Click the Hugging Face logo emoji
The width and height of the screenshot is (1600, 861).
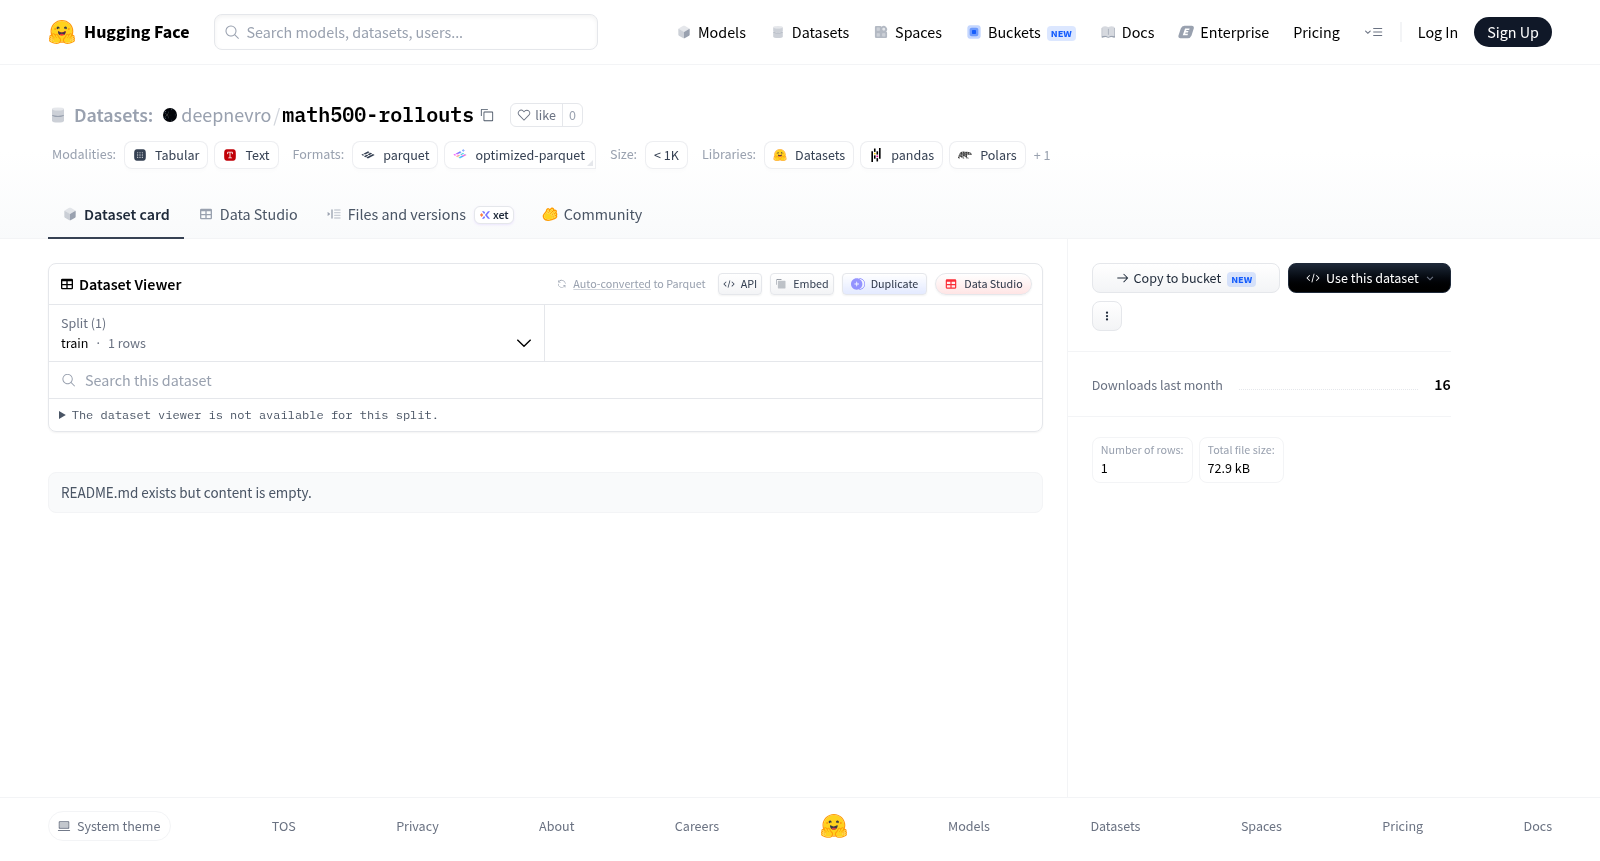point(62,32)
